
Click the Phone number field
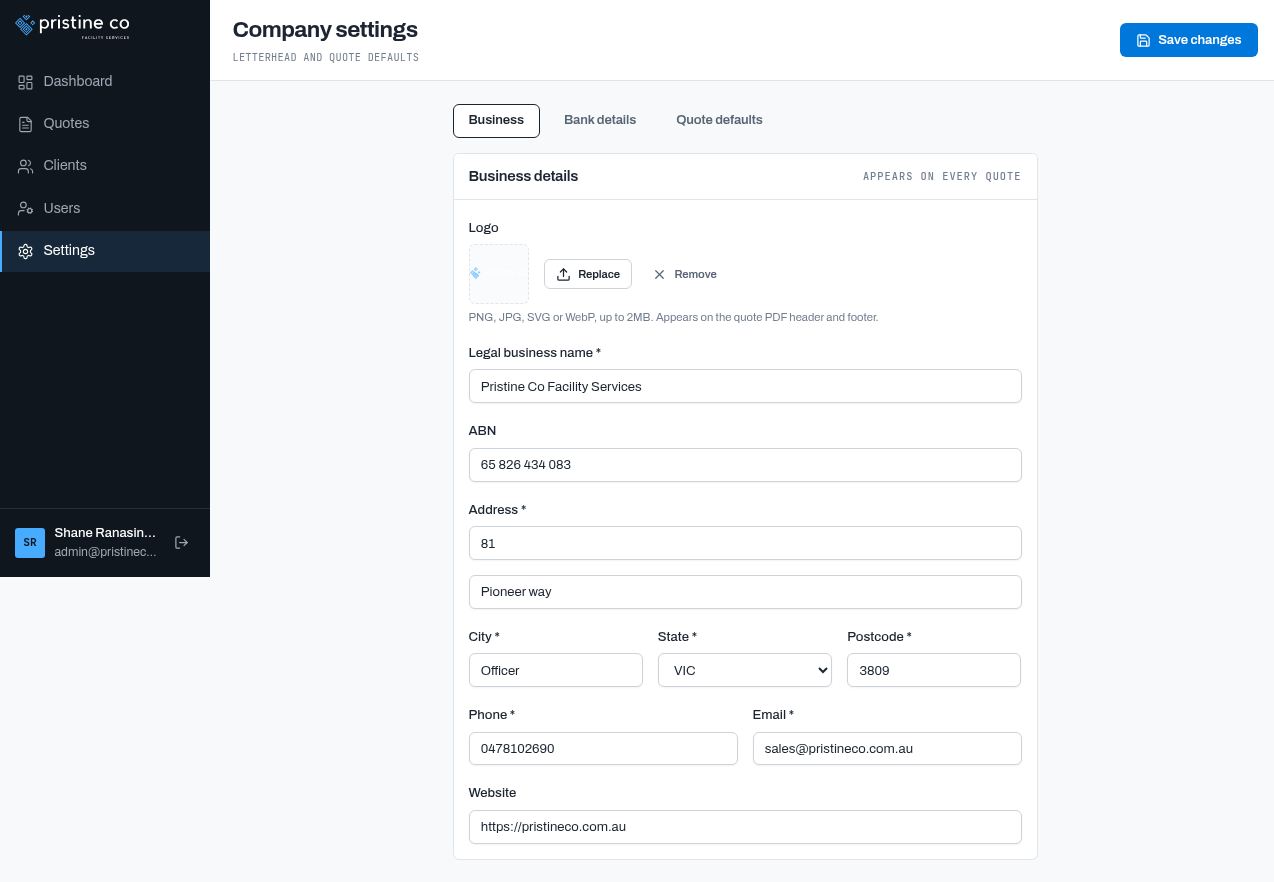603,748
